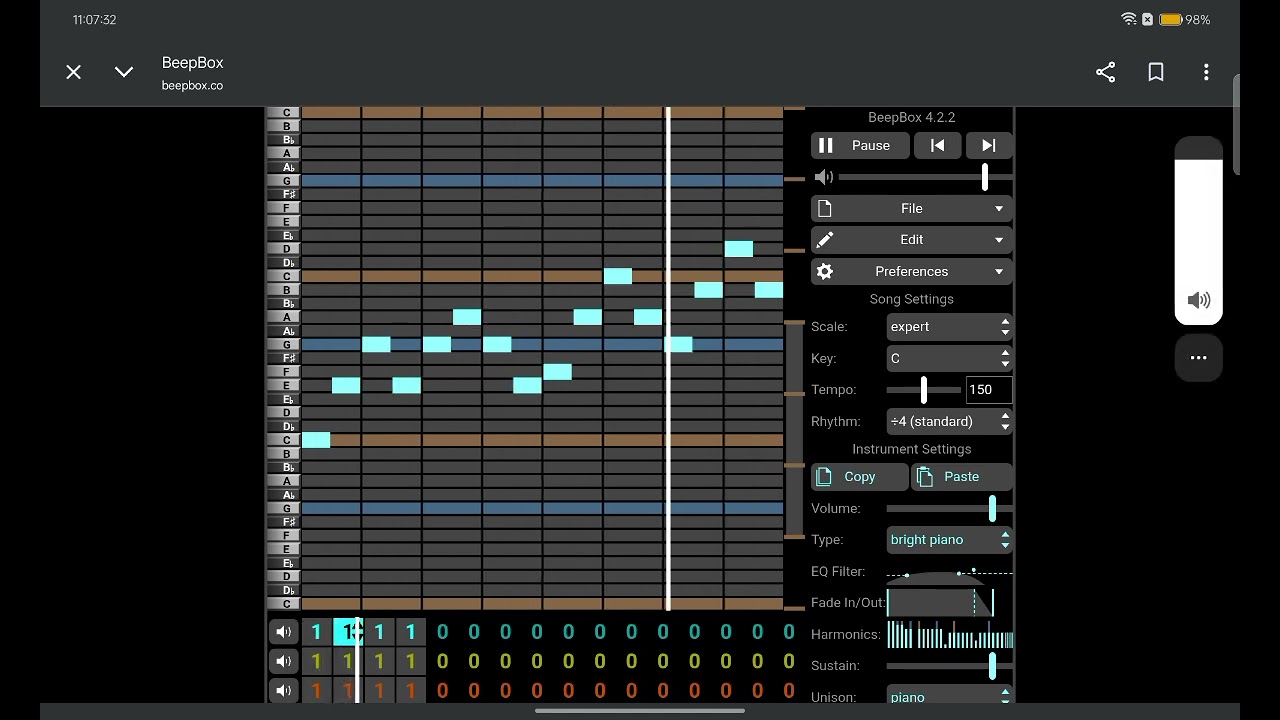Click the browser page scrollbar
1280x720 pixels.
1236,124
